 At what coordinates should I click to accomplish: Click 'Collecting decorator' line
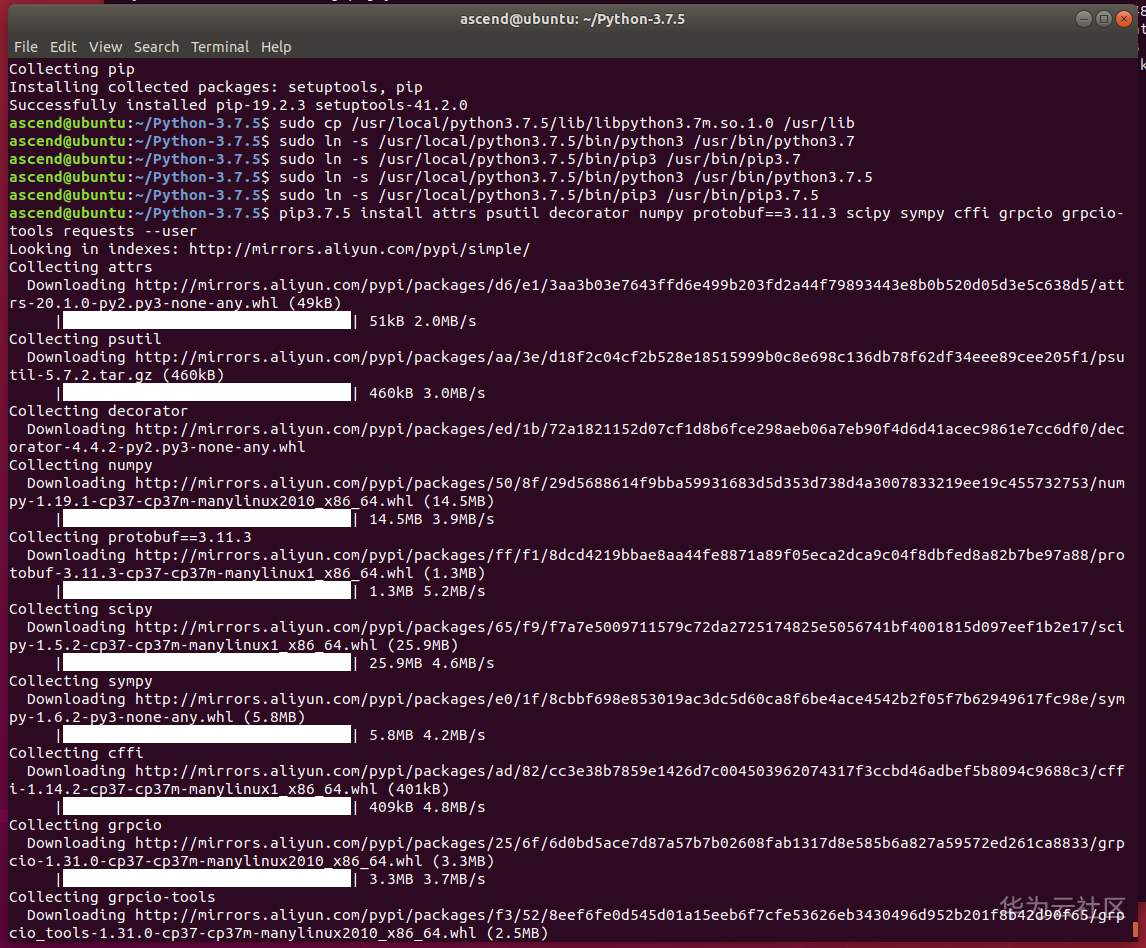(x=98, y=411)
